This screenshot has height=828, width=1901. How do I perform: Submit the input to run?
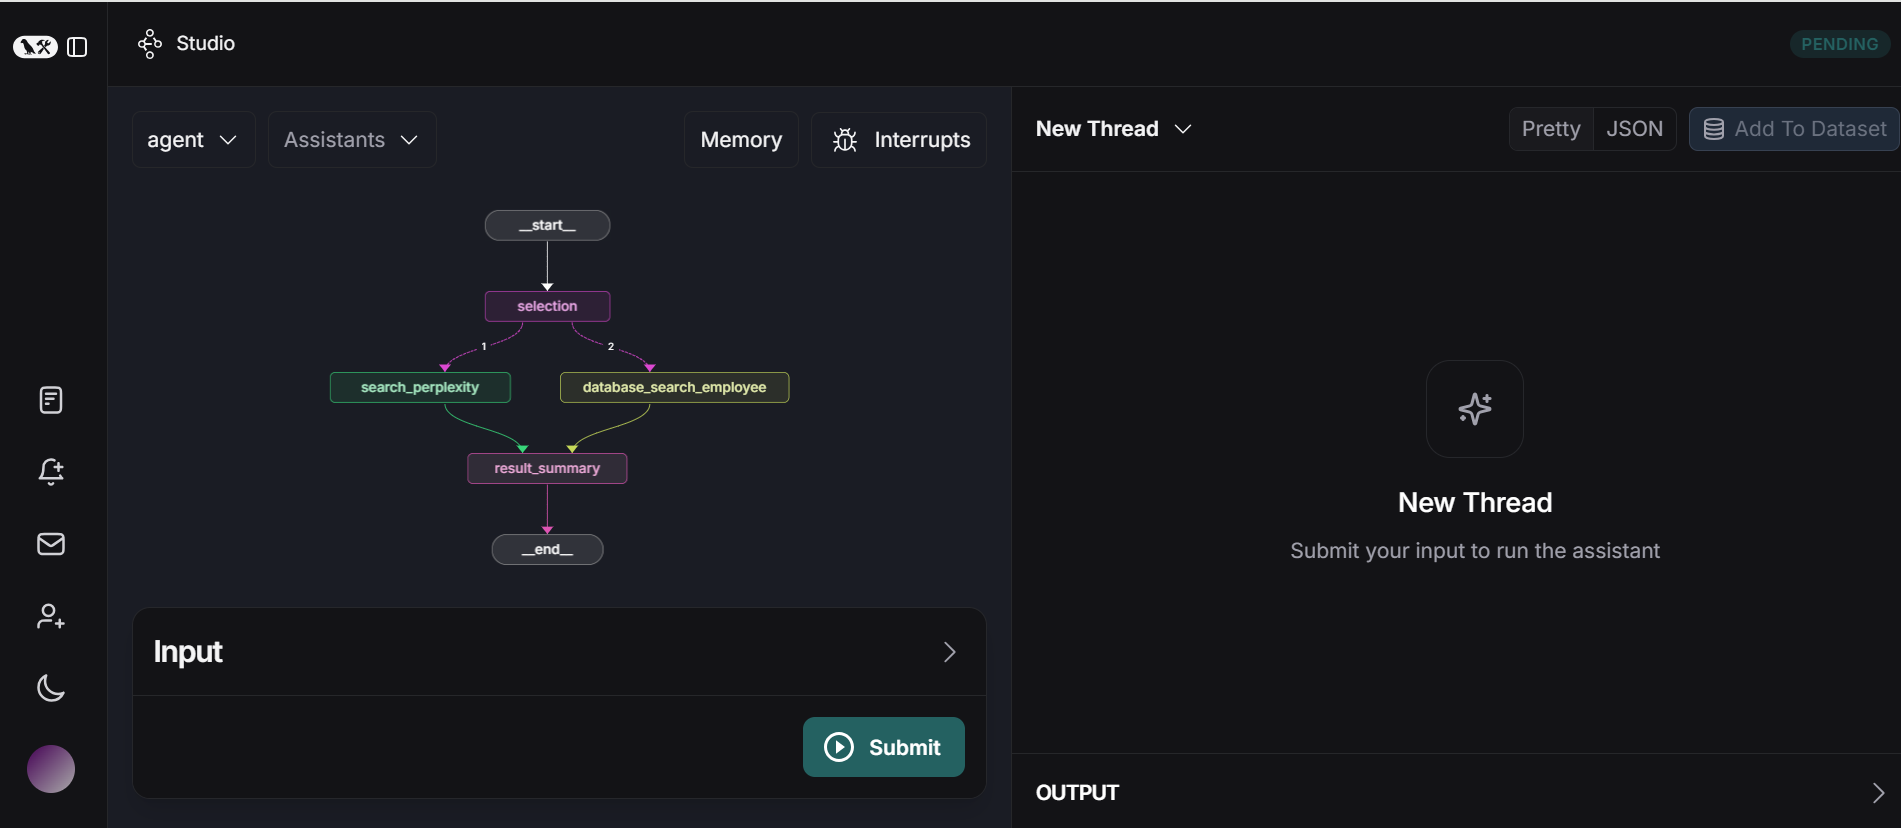883,747
